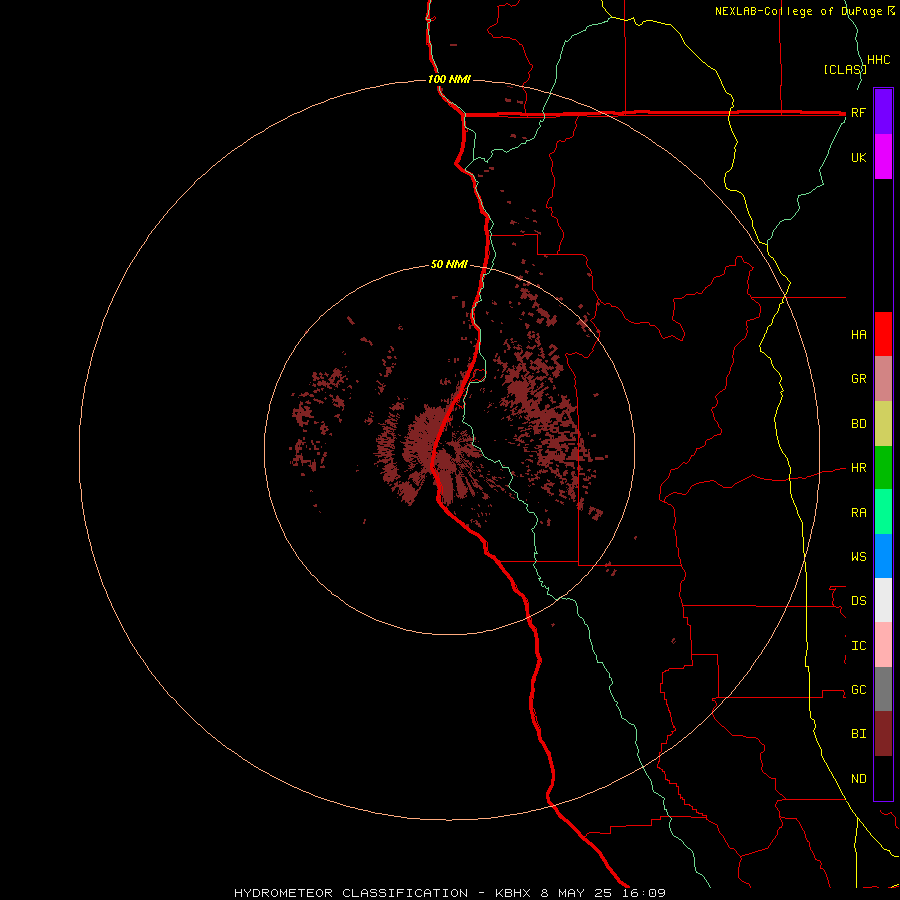This screenshot has height=900, width=900.
Task: Pick the blue WS legend swatch
Action: [883, 556]
